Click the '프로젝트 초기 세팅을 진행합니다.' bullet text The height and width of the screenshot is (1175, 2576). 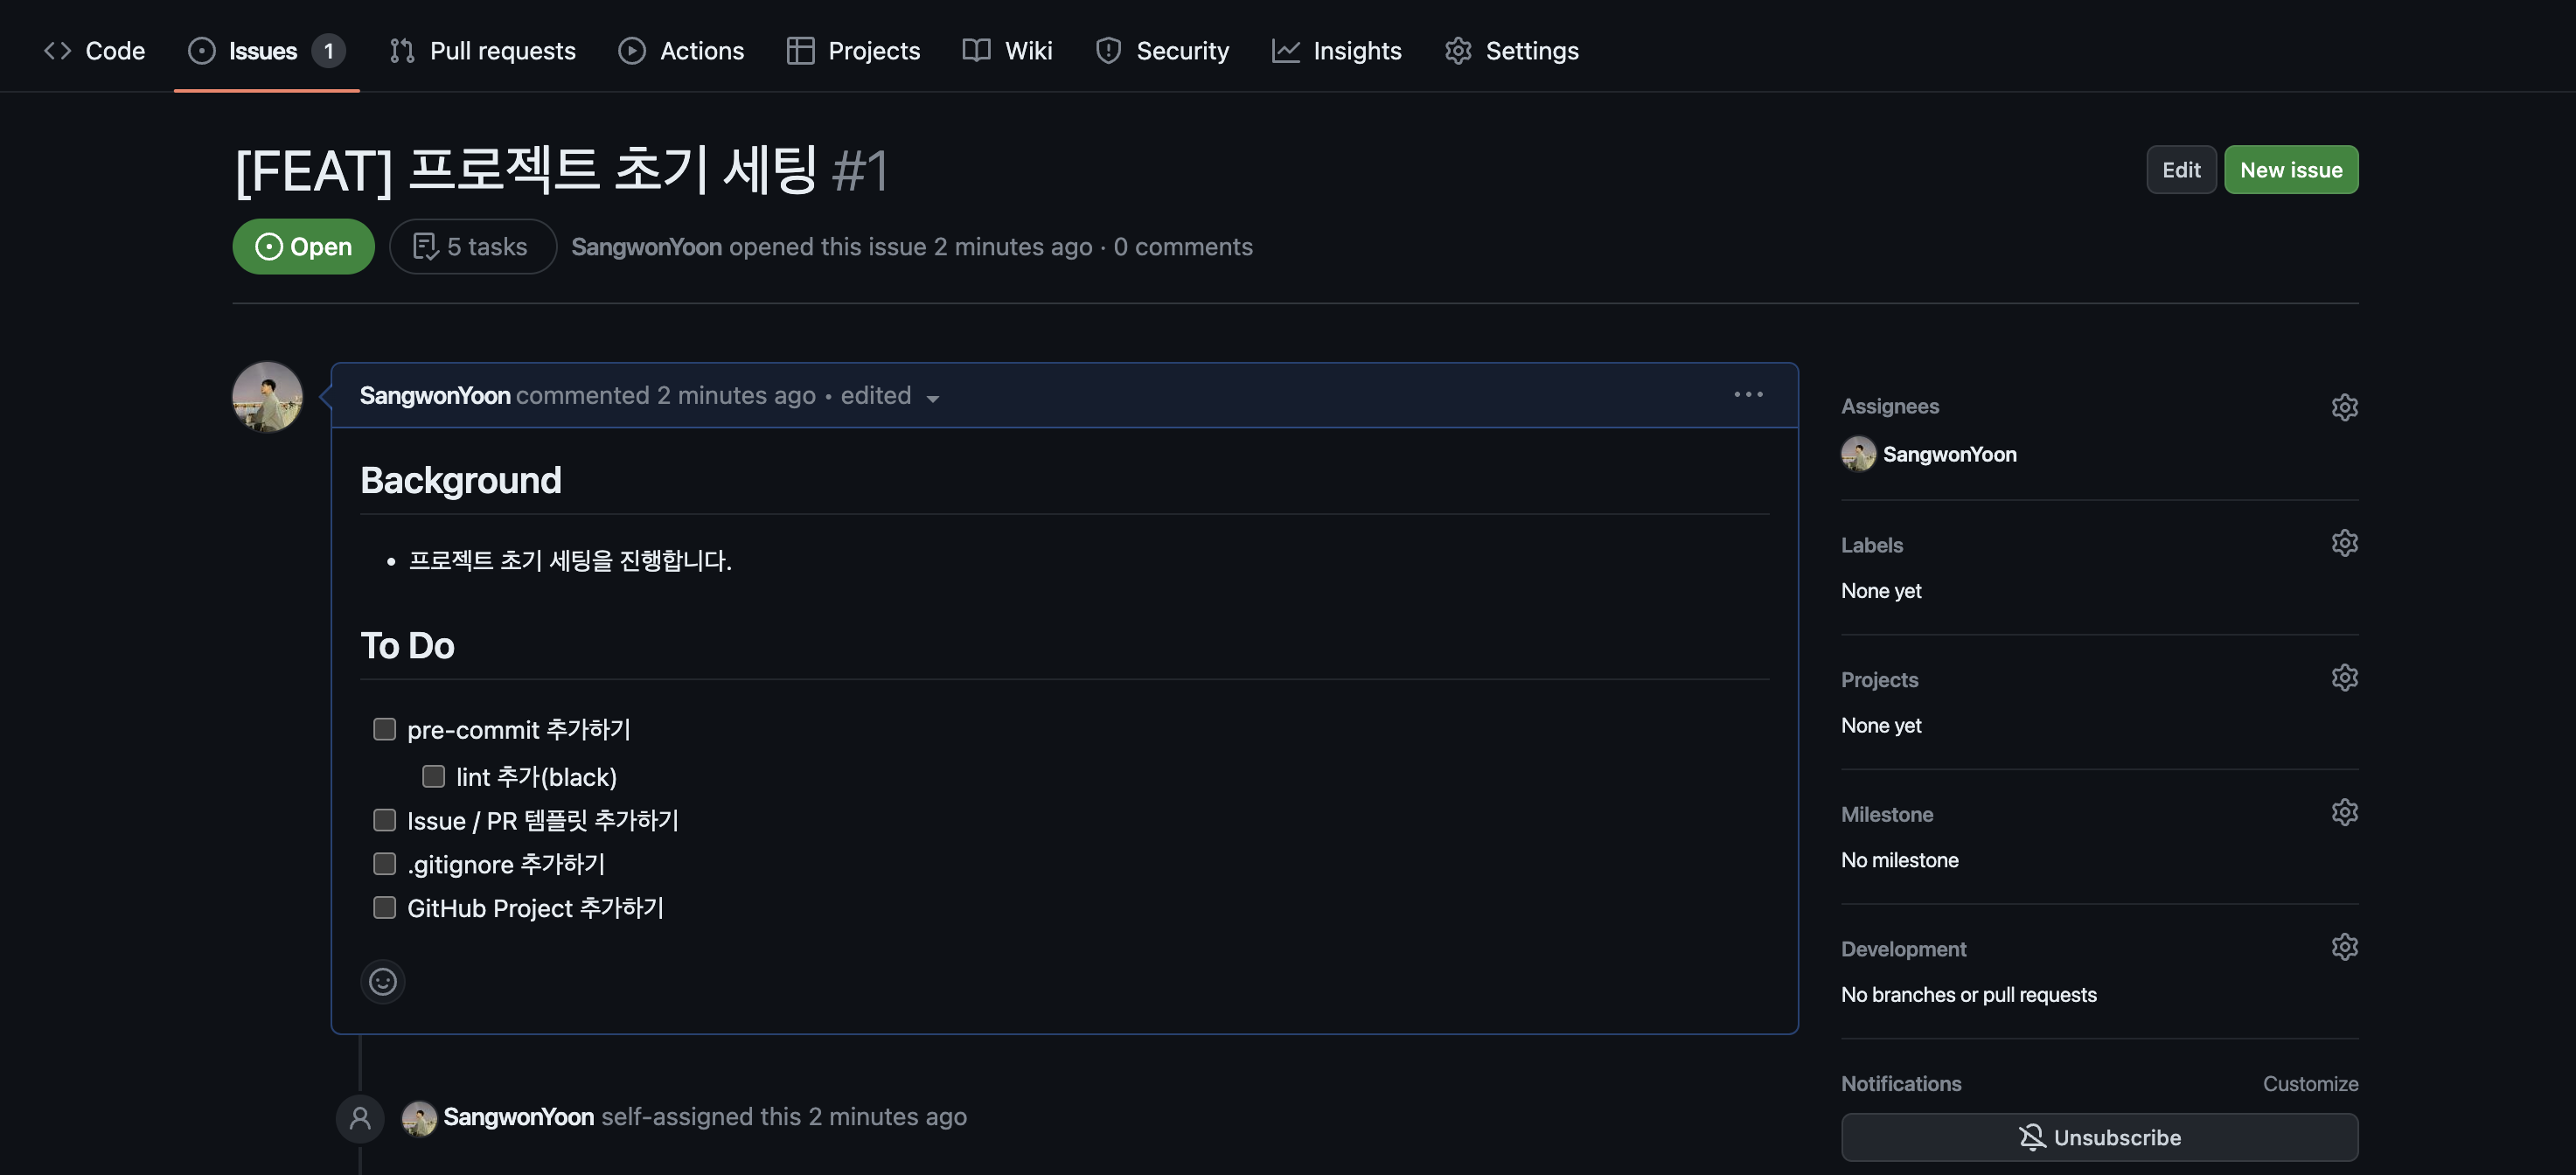point(570,560)
